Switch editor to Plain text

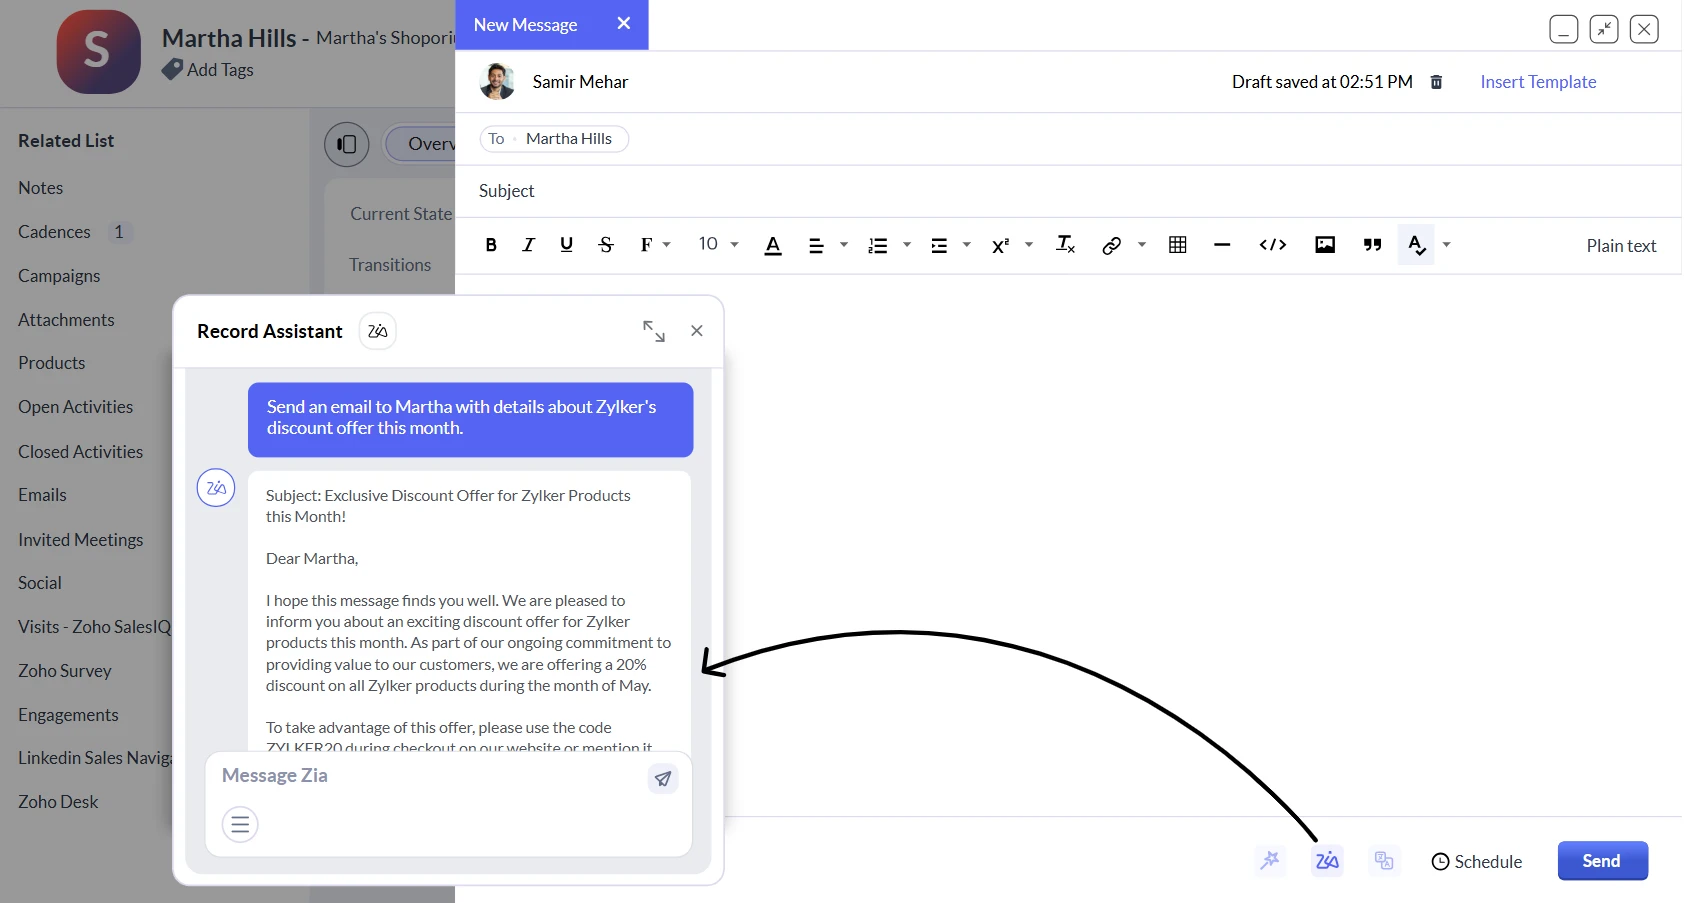click(1621, 246)
